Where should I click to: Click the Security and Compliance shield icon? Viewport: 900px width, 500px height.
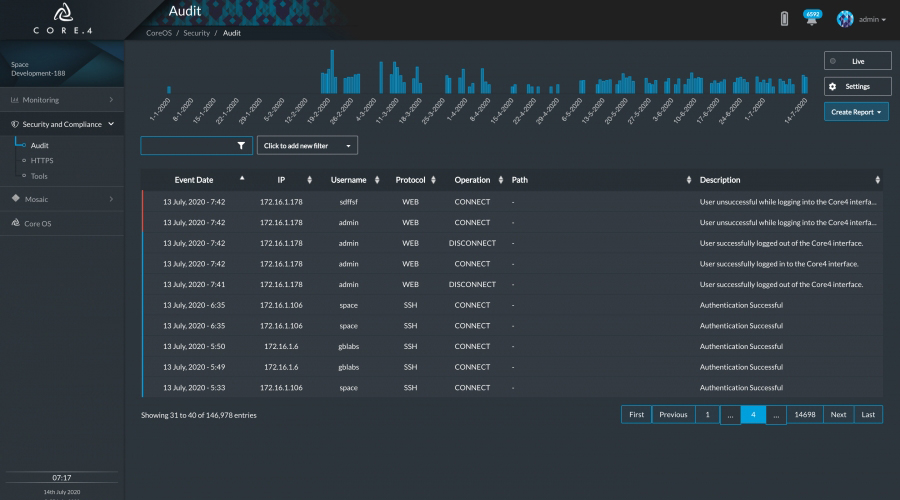pyautogui.click(x=15, y=124)
